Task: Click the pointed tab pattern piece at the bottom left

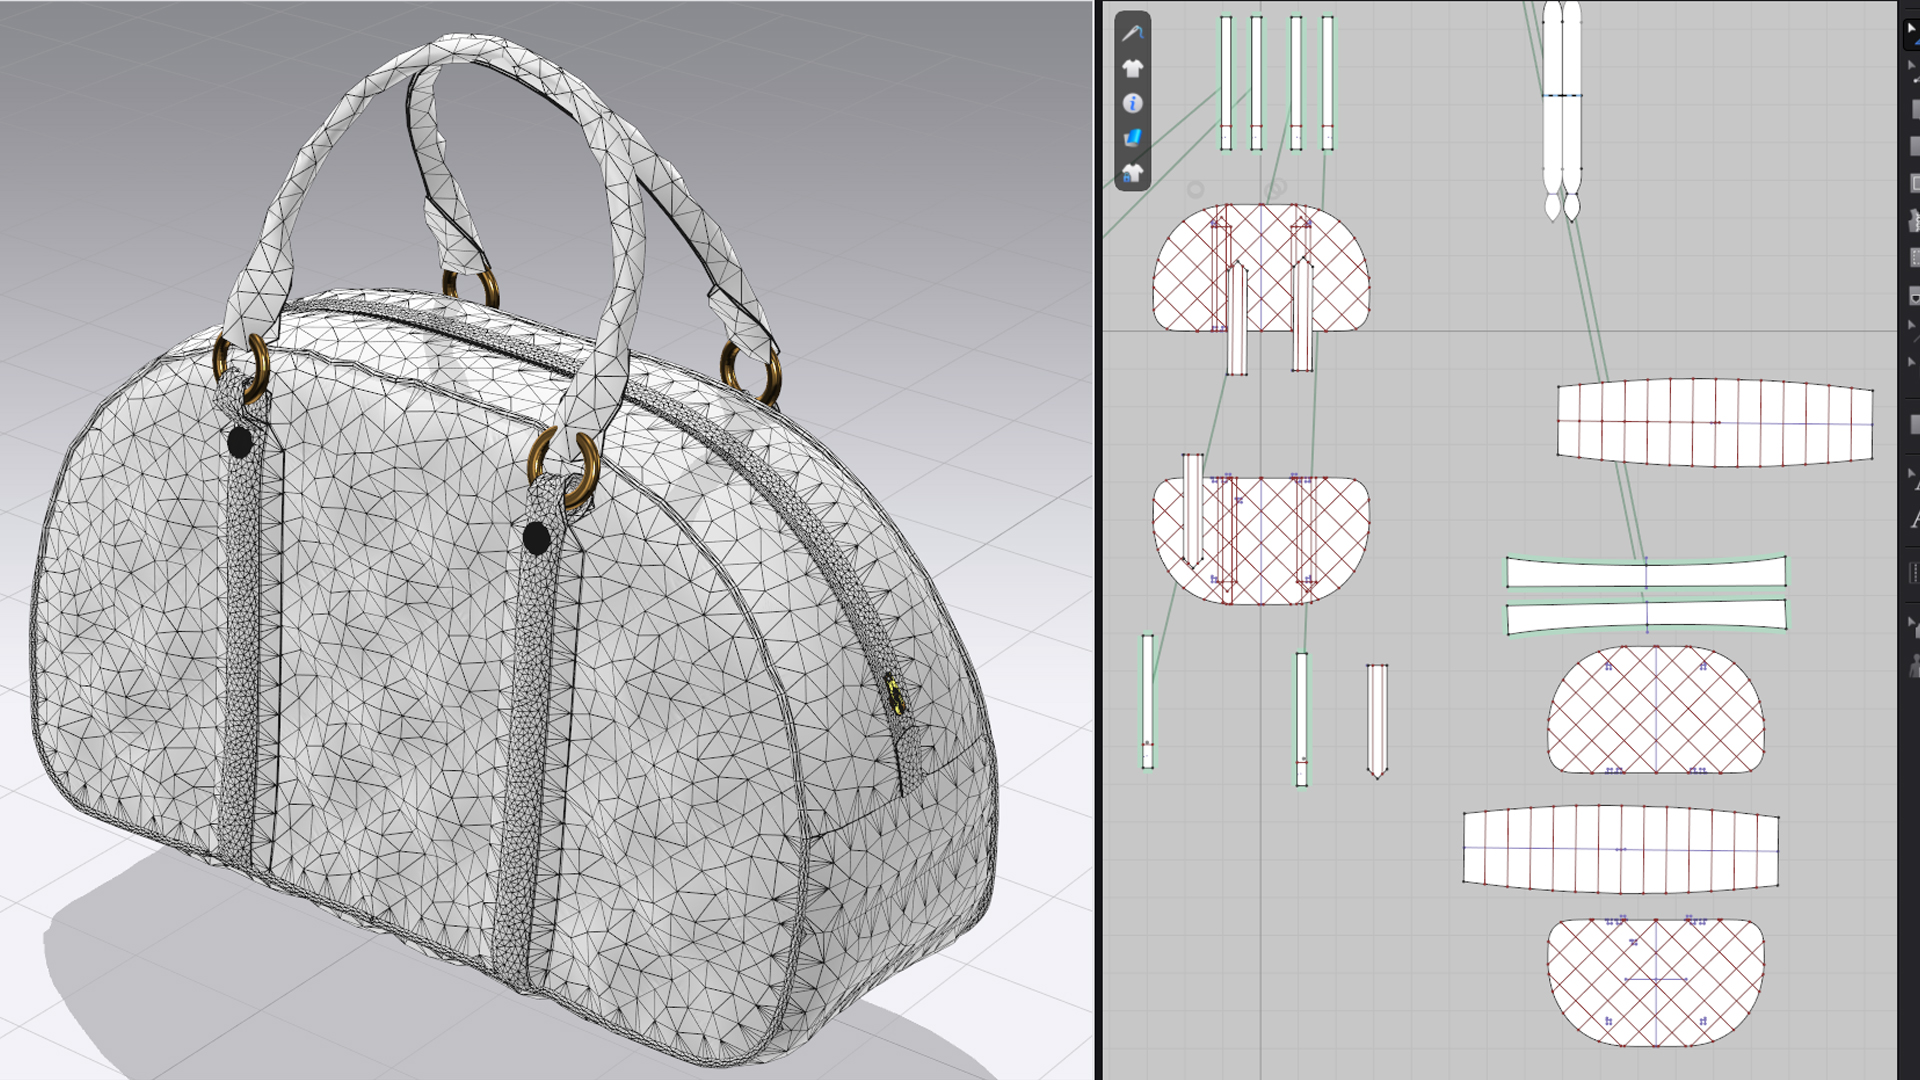Action: (1377, 720)
